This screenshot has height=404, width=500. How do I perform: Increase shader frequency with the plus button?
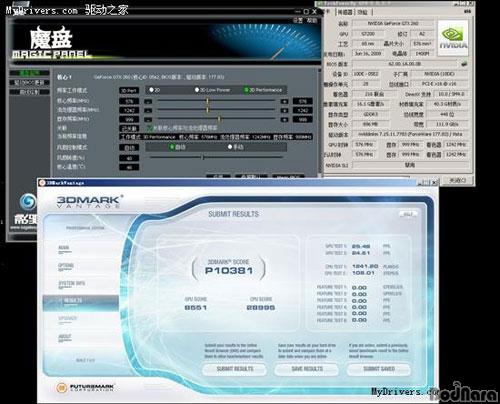[284, 110]
